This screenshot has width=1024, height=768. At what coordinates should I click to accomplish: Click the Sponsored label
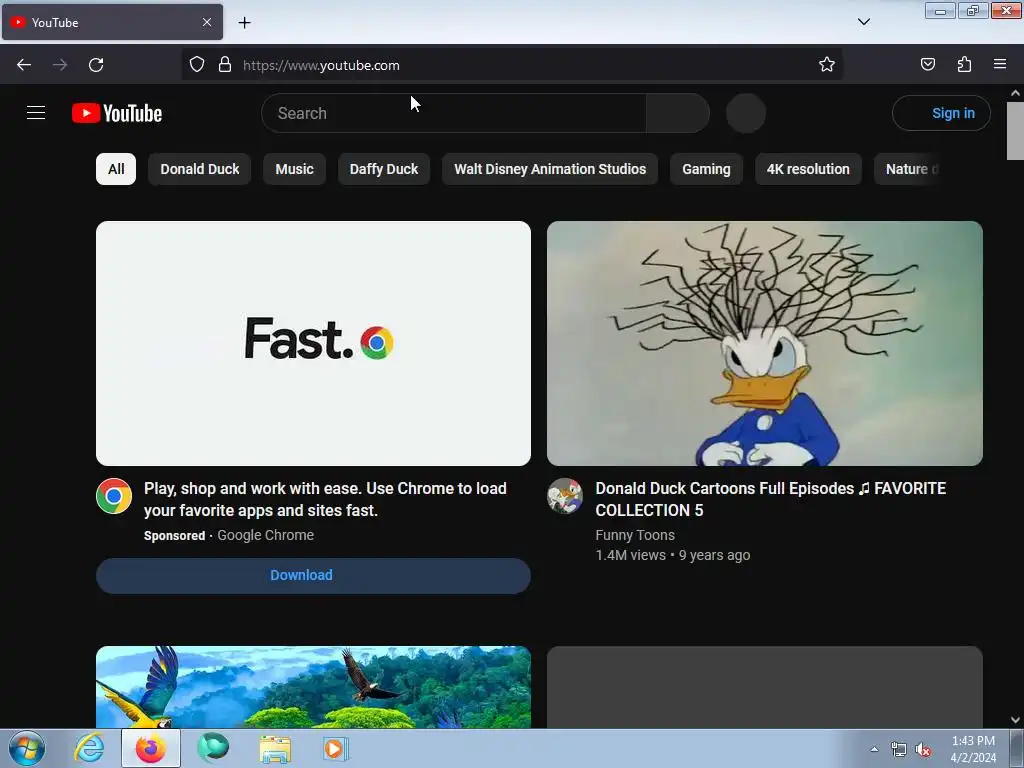click(174, 536)
